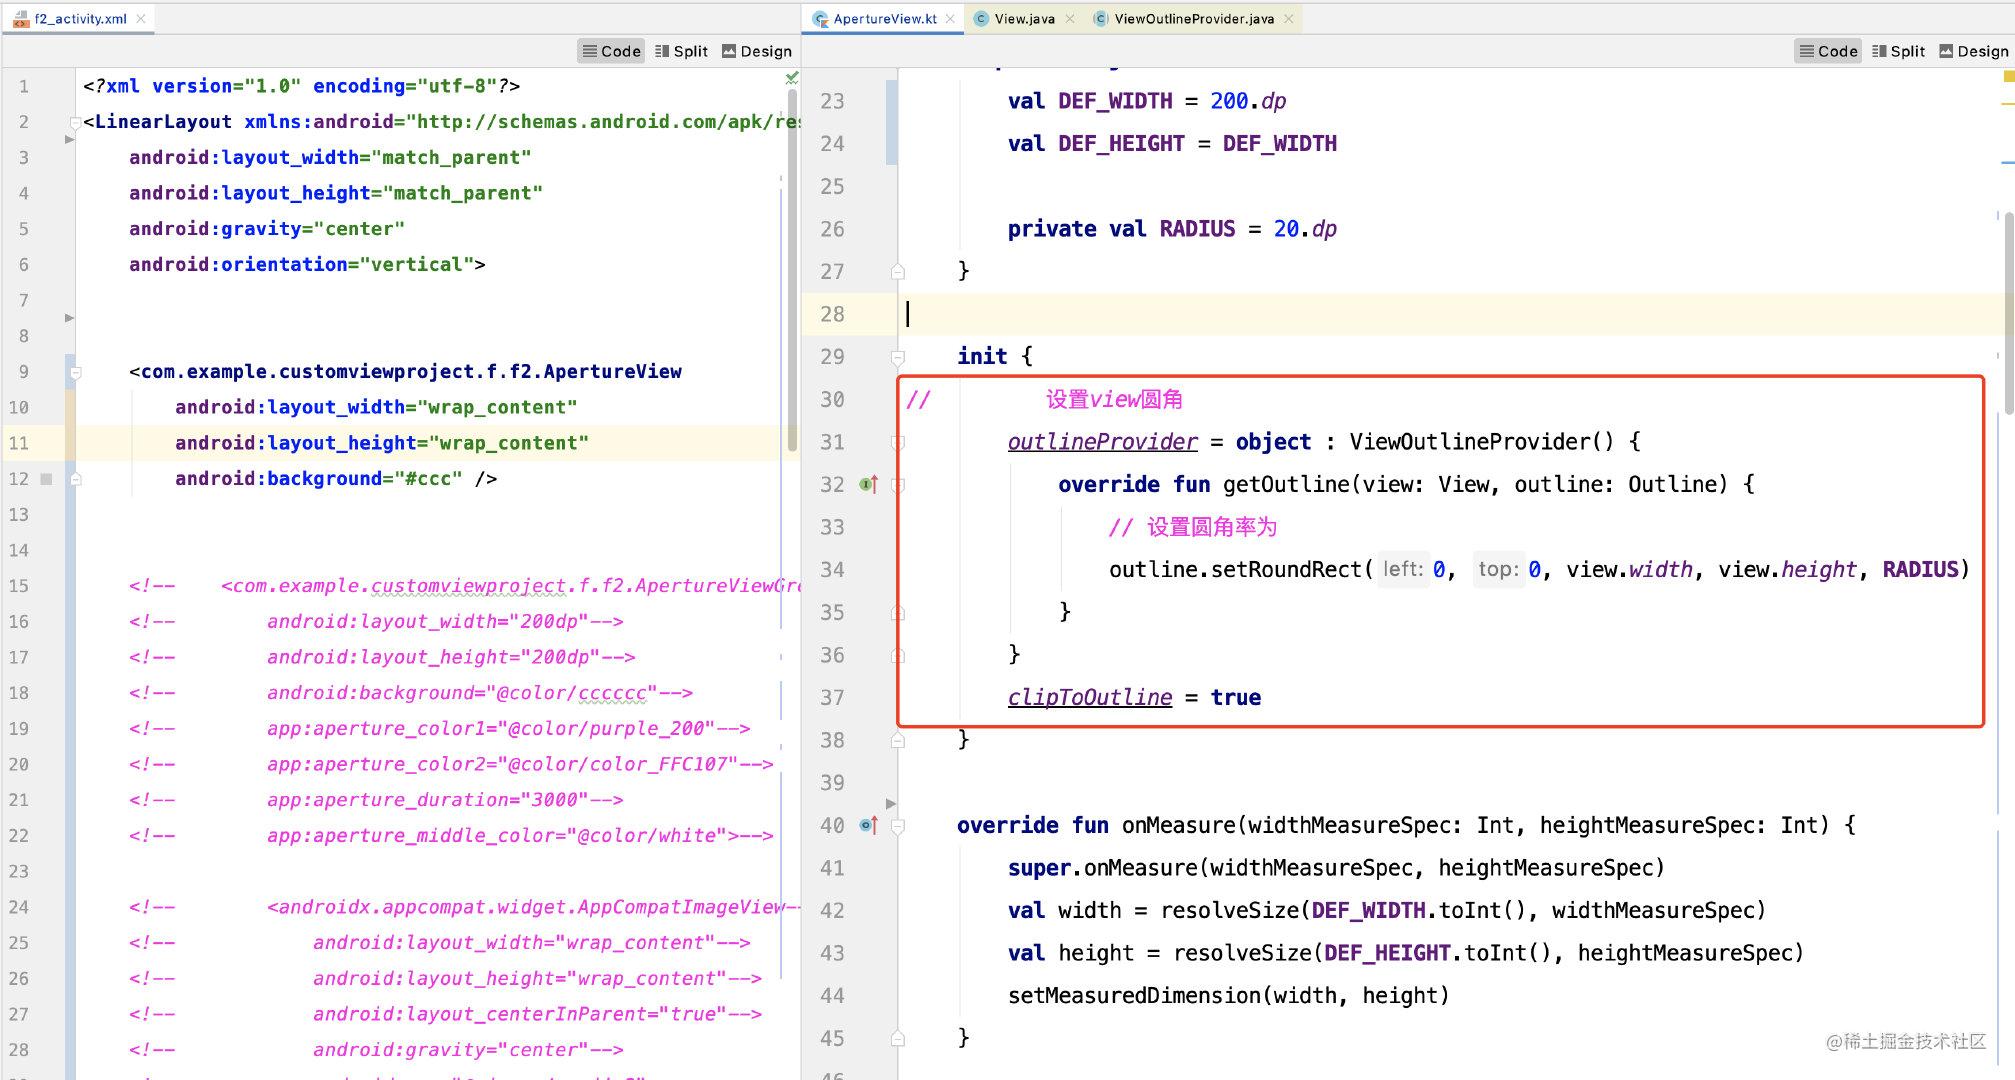Collapse the init block on line 29
Image resolution: width=2015 pixels, height=1080 pixels.
[898, 357]
